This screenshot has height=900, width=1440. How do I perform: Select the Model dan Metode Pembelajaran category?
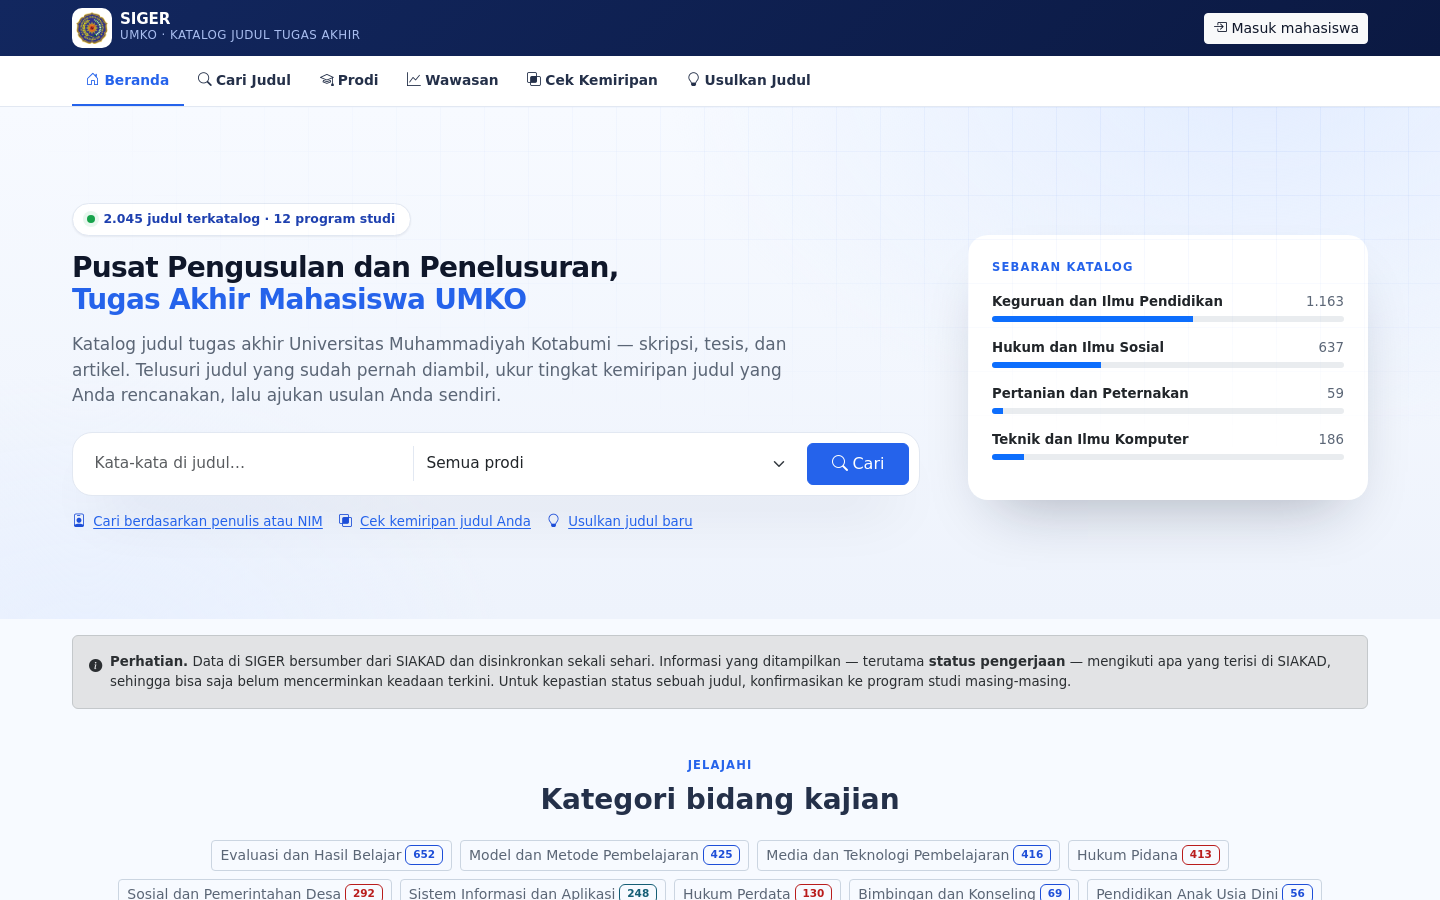tap(604, 855)
